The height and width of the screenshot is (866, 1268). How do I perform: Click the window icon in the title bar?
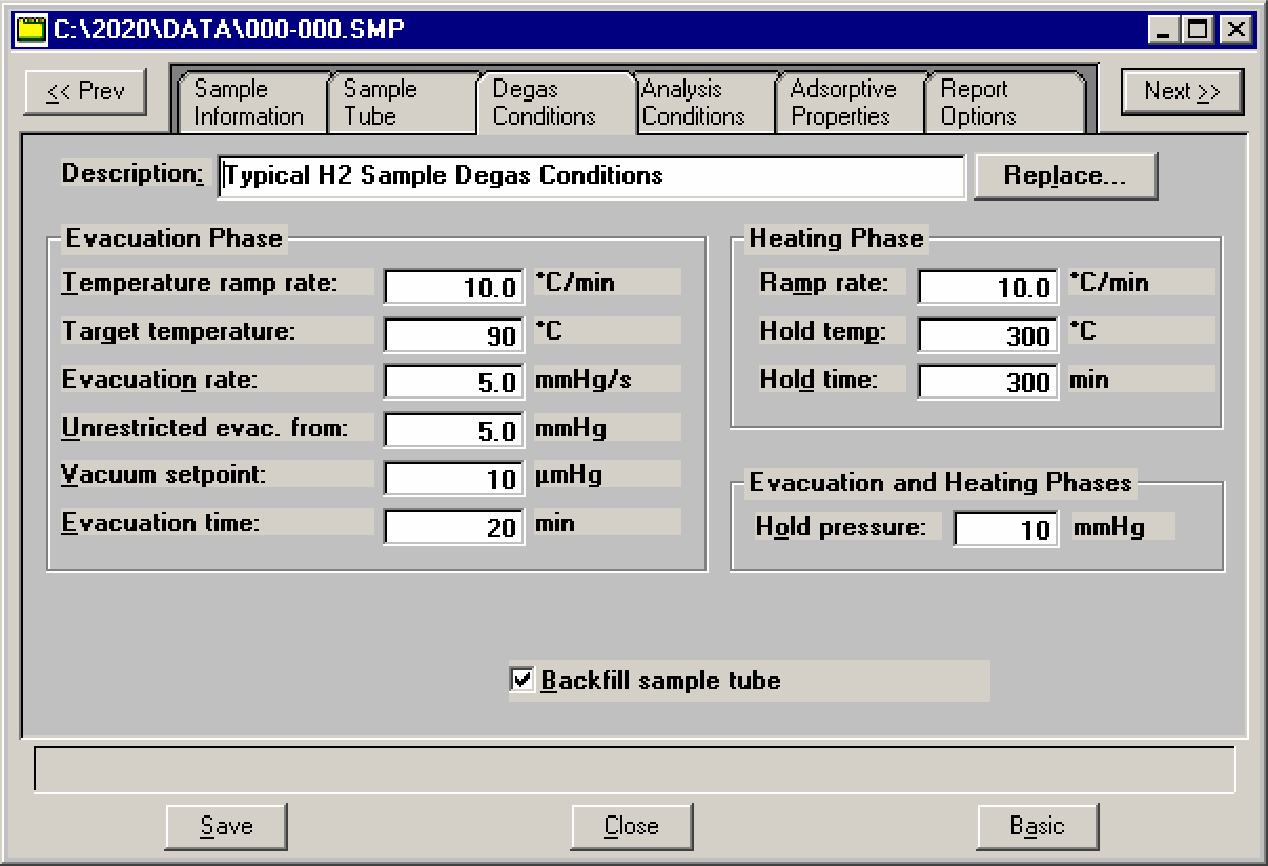pos(32,29)
